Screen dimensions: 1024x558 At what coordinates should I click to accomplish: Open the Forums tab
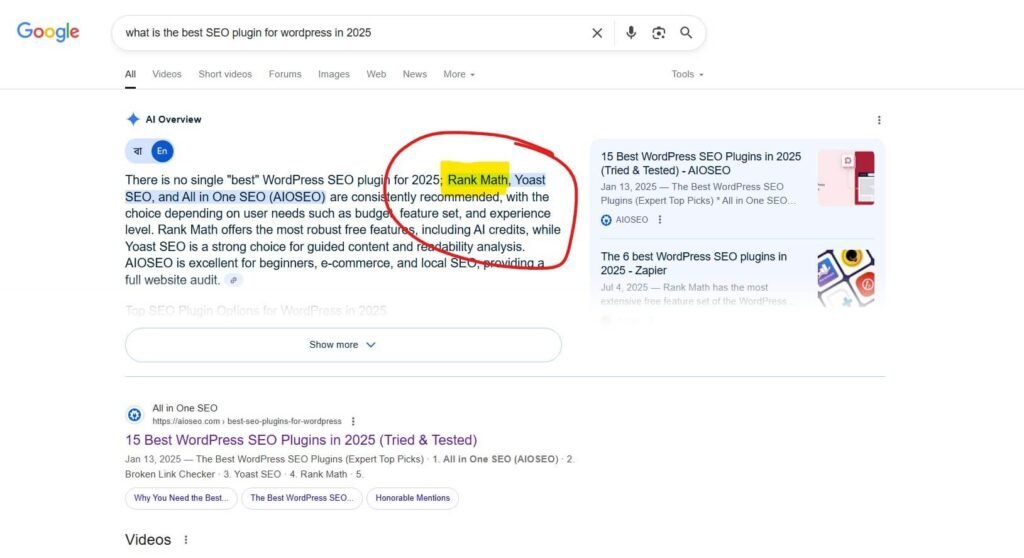coord(285,74)
